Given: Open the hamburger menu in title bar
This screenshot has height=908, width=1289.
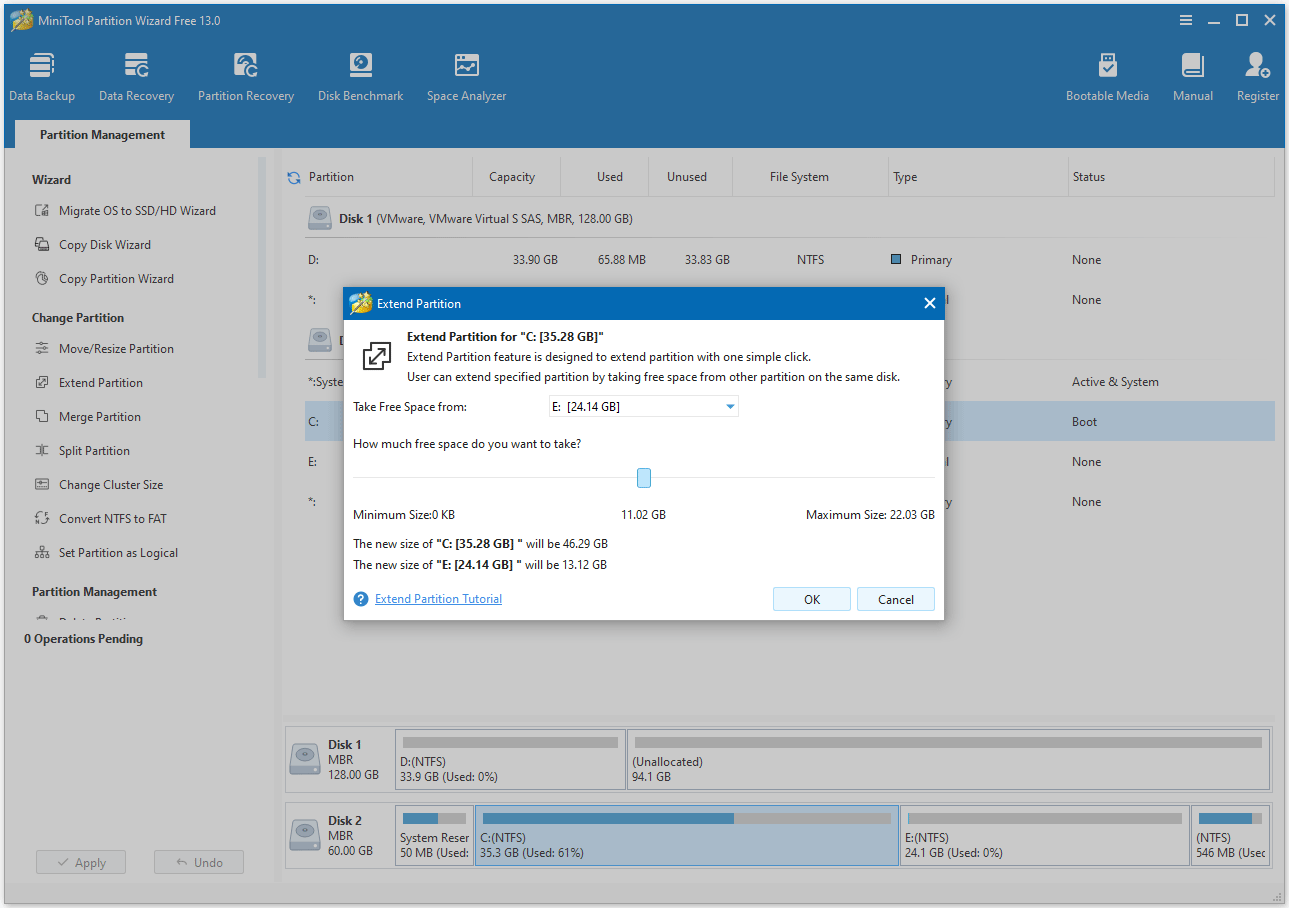Looking at the screenshot, I should pyautogui.click(x=1186, y=19).
